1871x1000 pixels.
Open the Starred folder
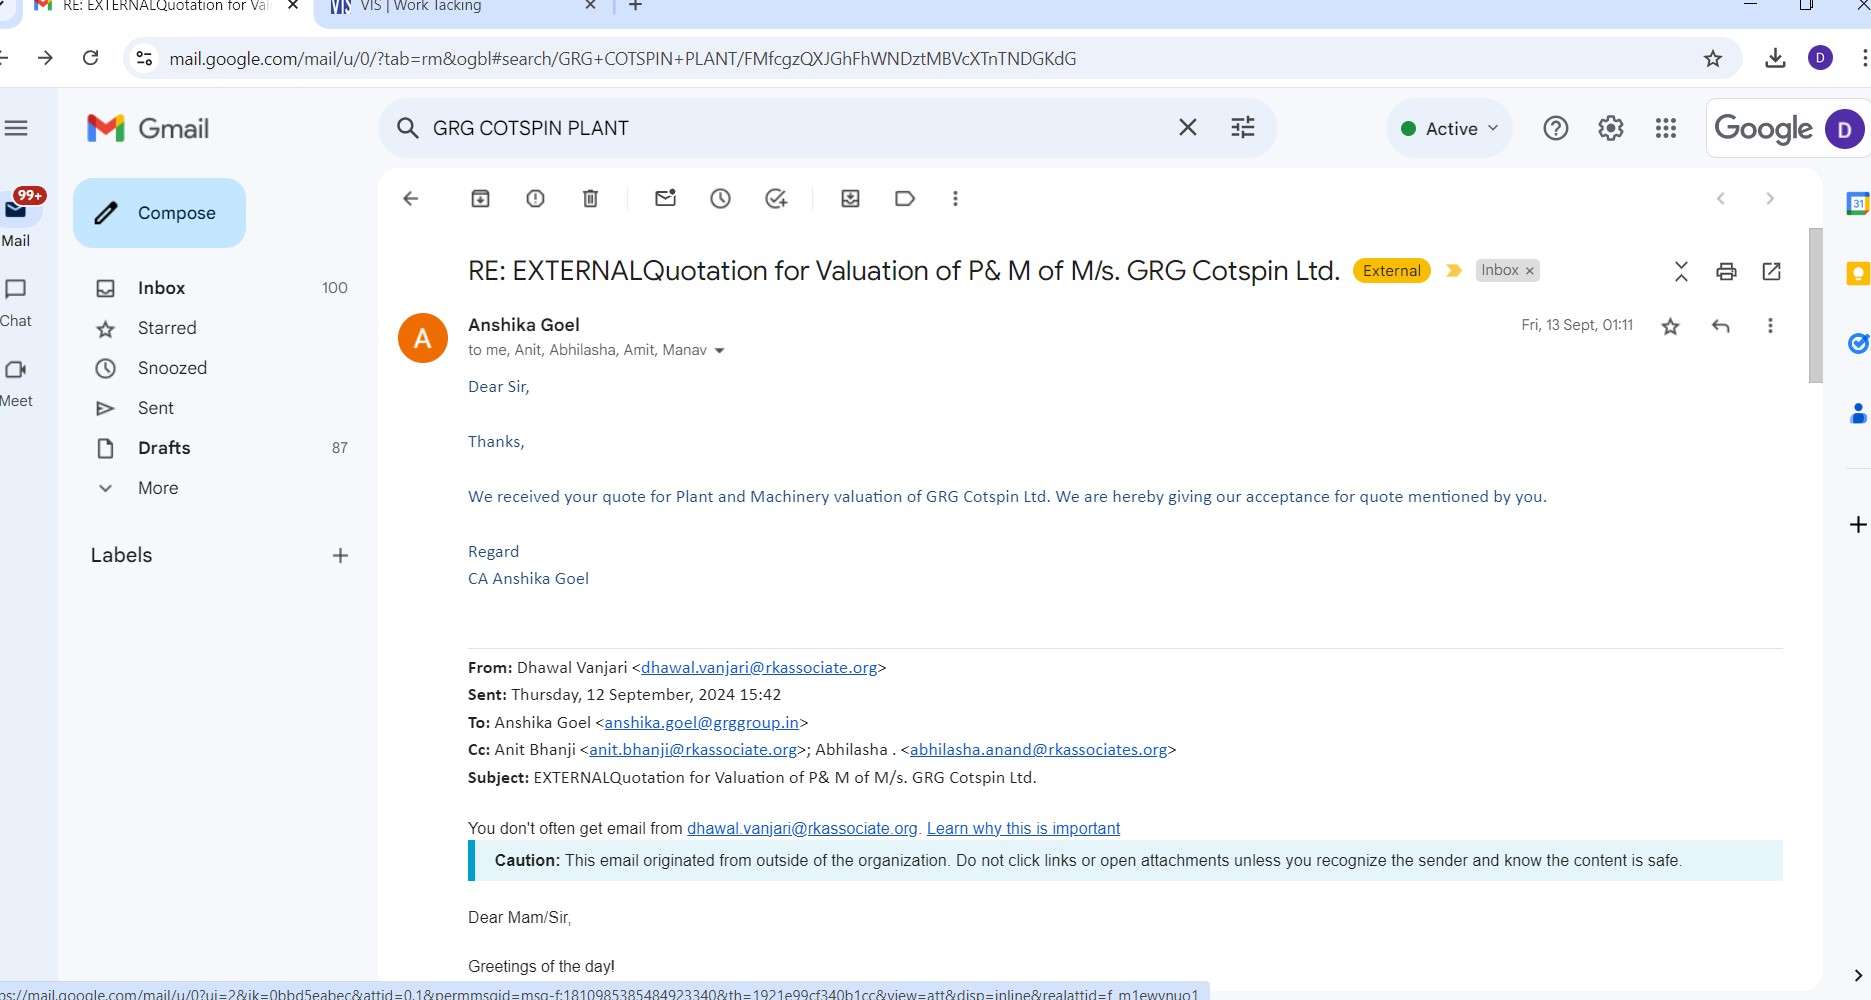pyautogui.click(x=167, y=328)
